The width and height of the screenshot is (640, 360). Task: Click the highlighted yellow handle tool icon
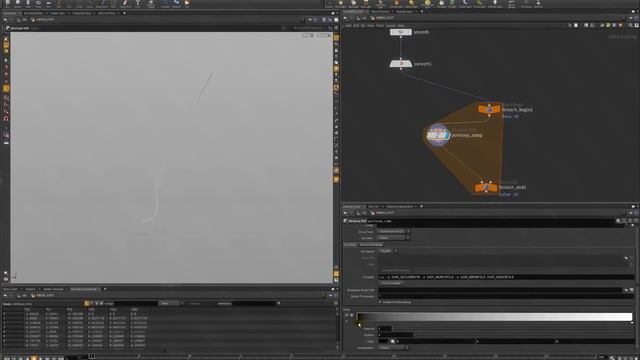click(x=6, y=88)
